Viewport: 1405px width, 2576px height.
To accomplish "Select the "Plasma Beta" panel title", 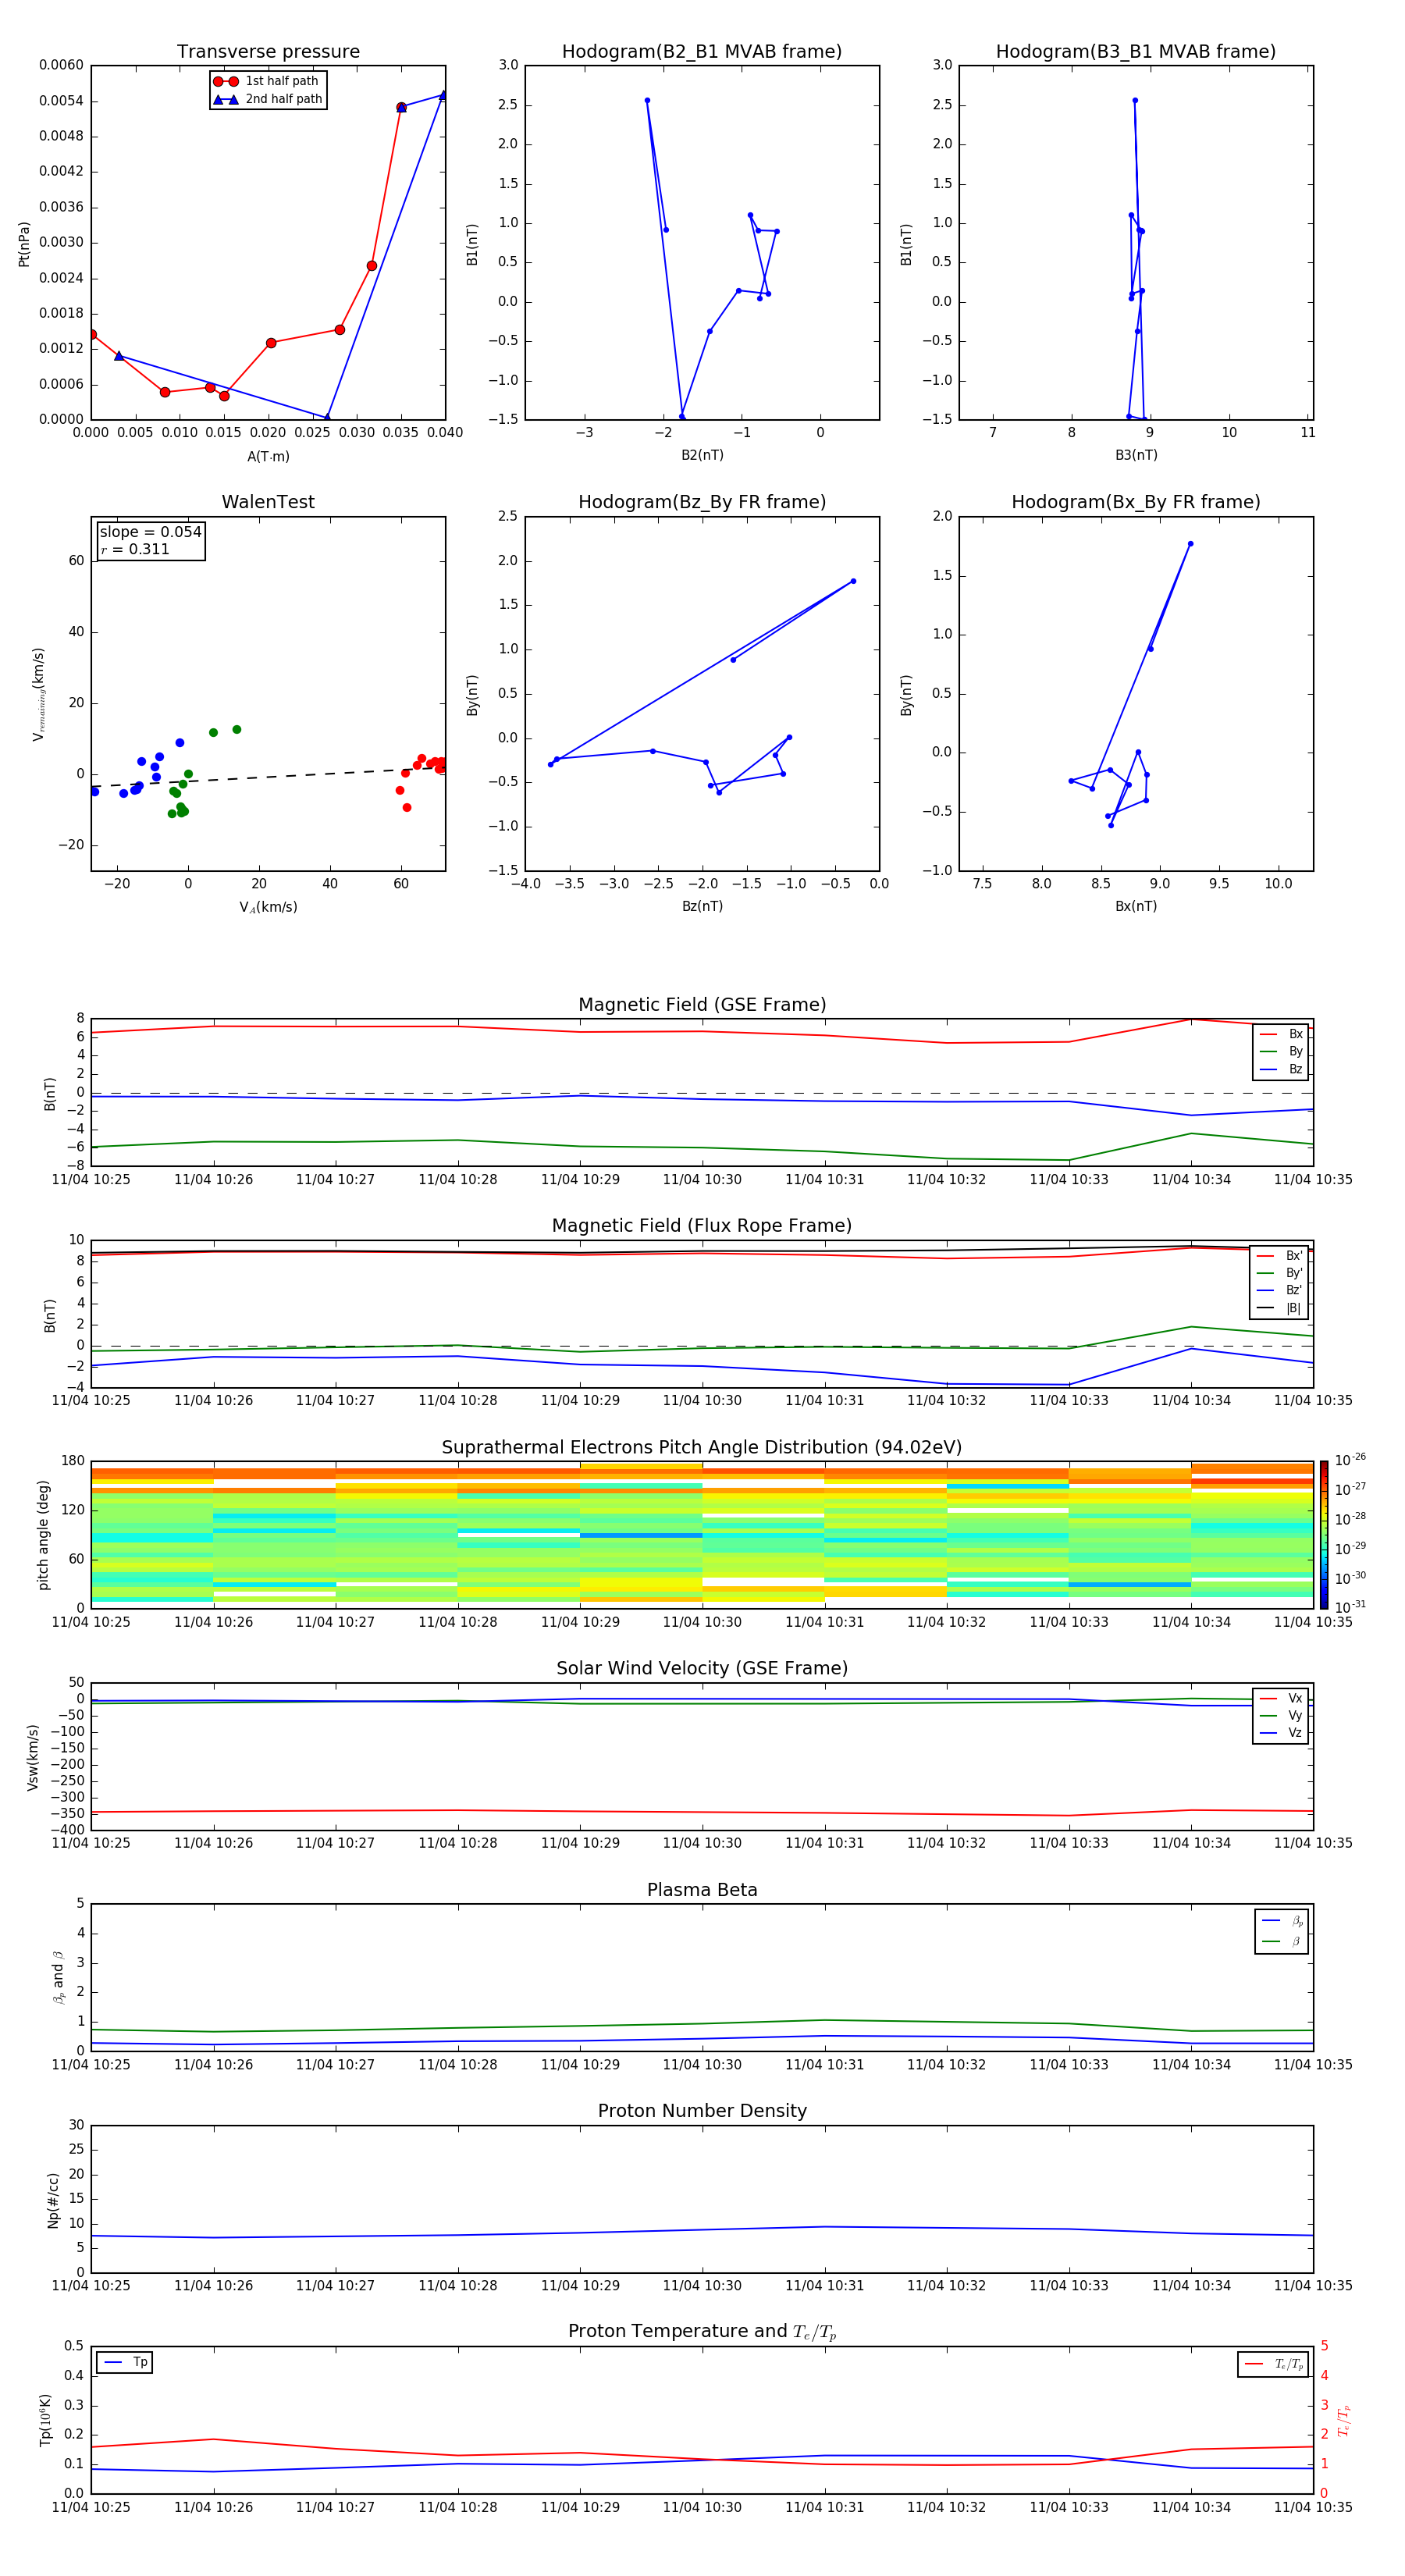I will click(702, 1891).
